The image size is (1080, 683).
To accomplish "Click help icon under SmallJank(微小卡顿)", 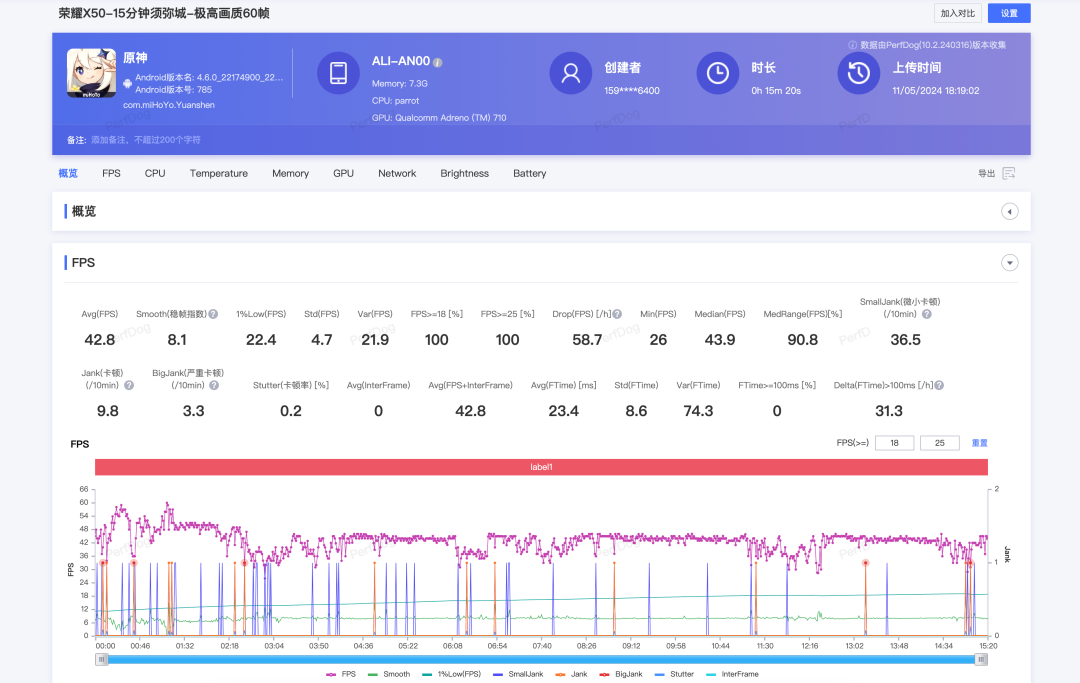I will tap(926, 314).
